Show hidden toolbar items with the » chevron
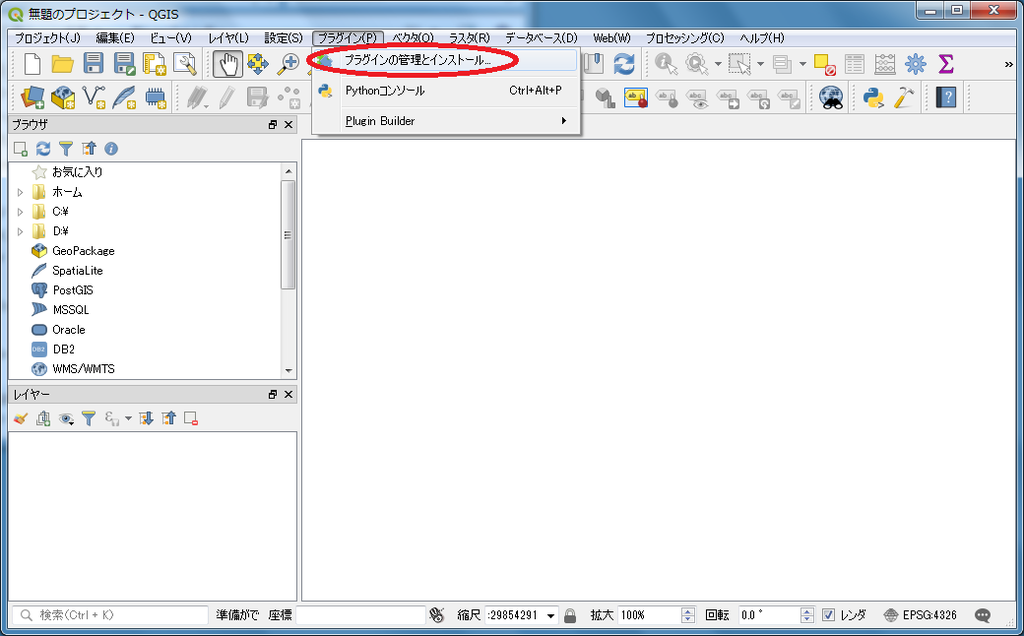The image size is (1024, 636). [x=1009, y=64]
